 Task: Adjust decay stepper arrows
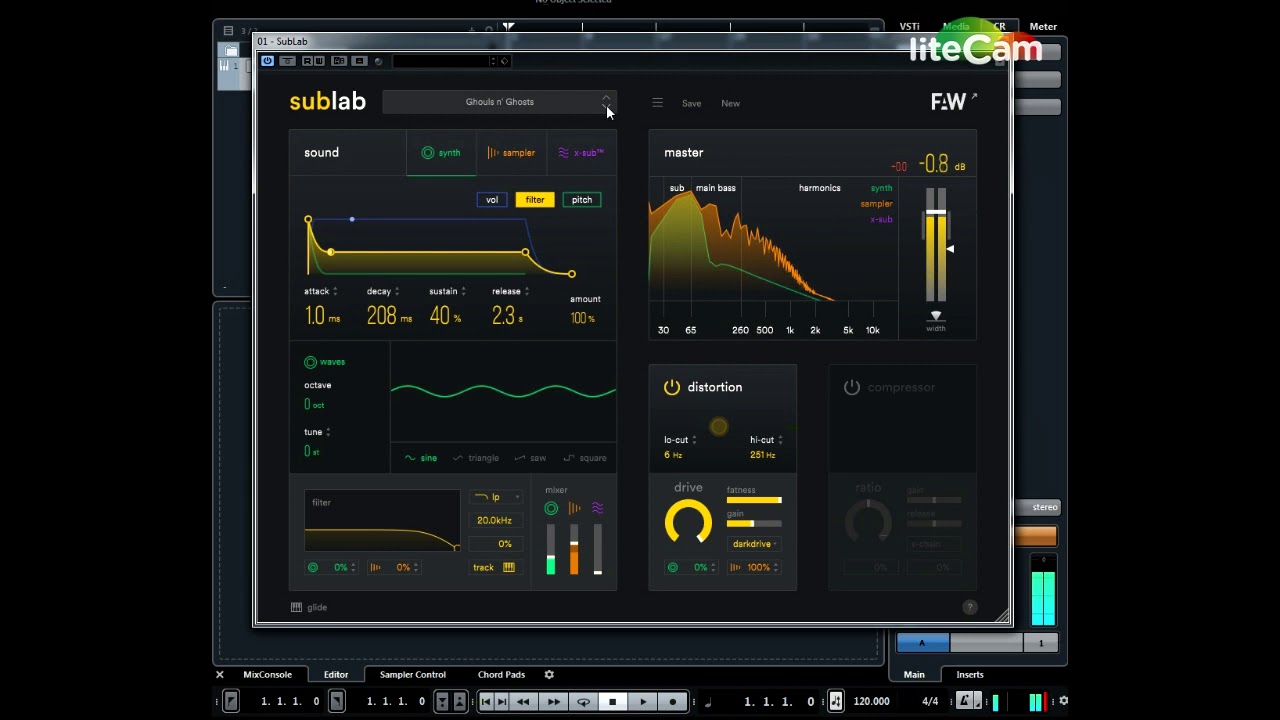(x=397, y=292)
